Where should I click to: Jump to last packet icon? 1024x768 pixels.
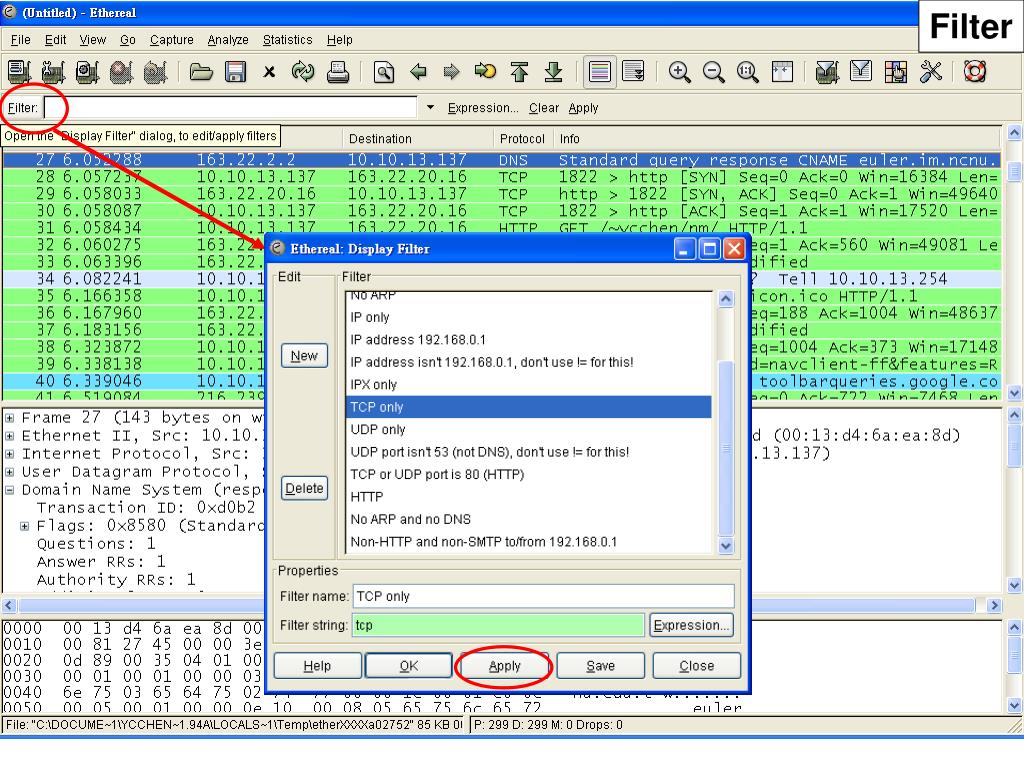pyautogui.click(x=553, y=71)
